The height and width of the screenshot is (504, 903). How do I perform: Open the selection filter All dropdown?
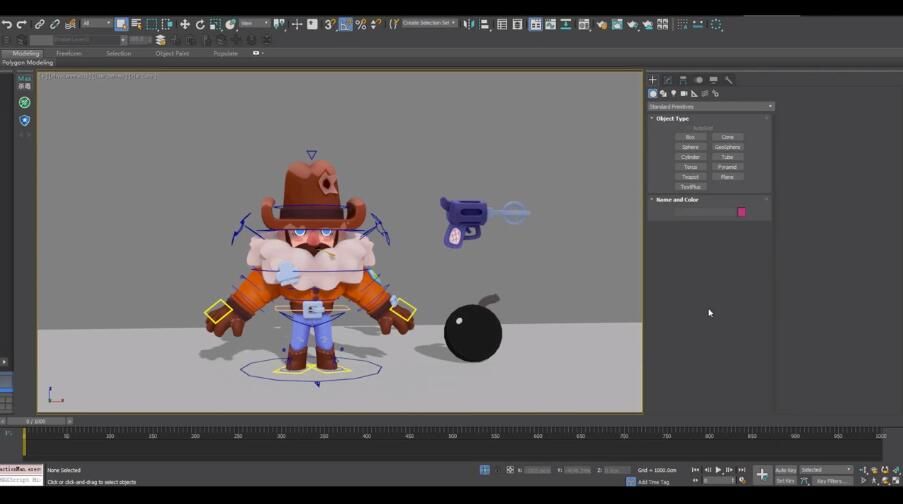click(x=96, y=23)
